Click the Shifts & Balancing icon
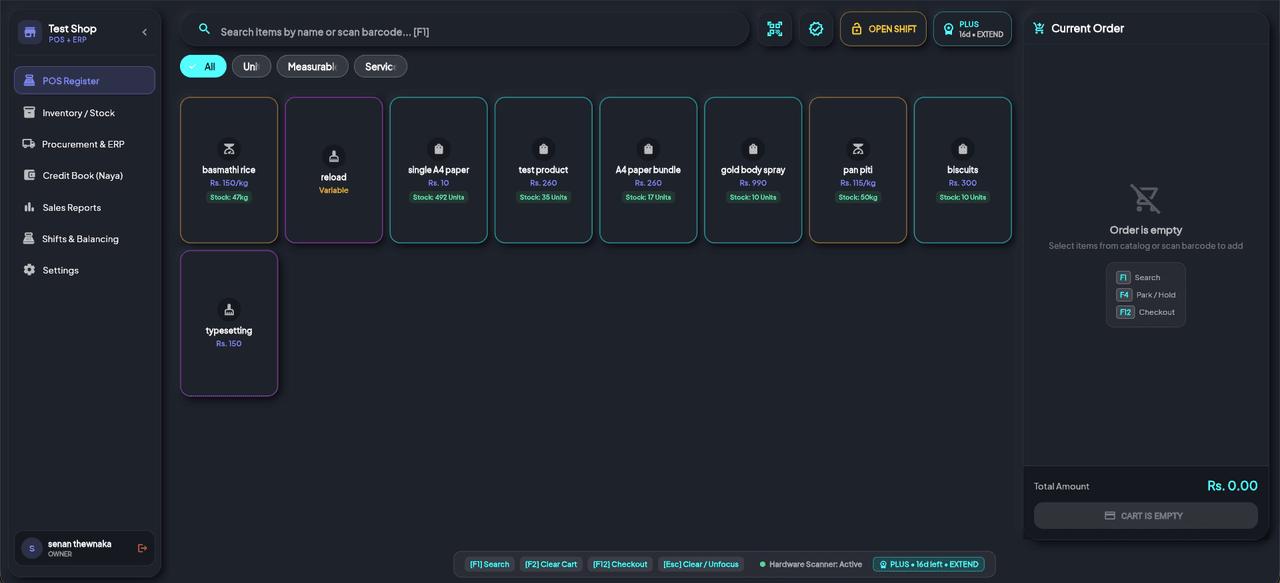The image size is (1280, 583). click(x=29, y=239)
